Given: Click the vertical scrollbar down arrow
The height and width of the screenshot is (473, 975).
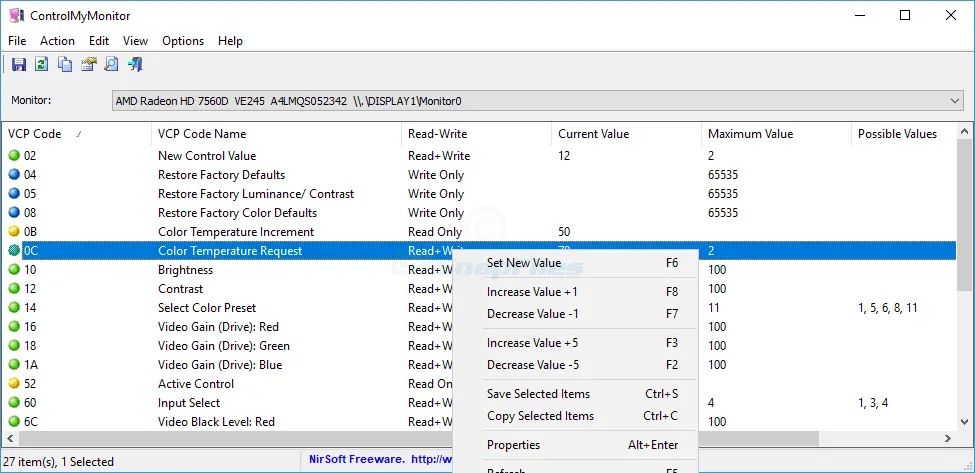Looking at the screenshot, I should click(965, 423).
